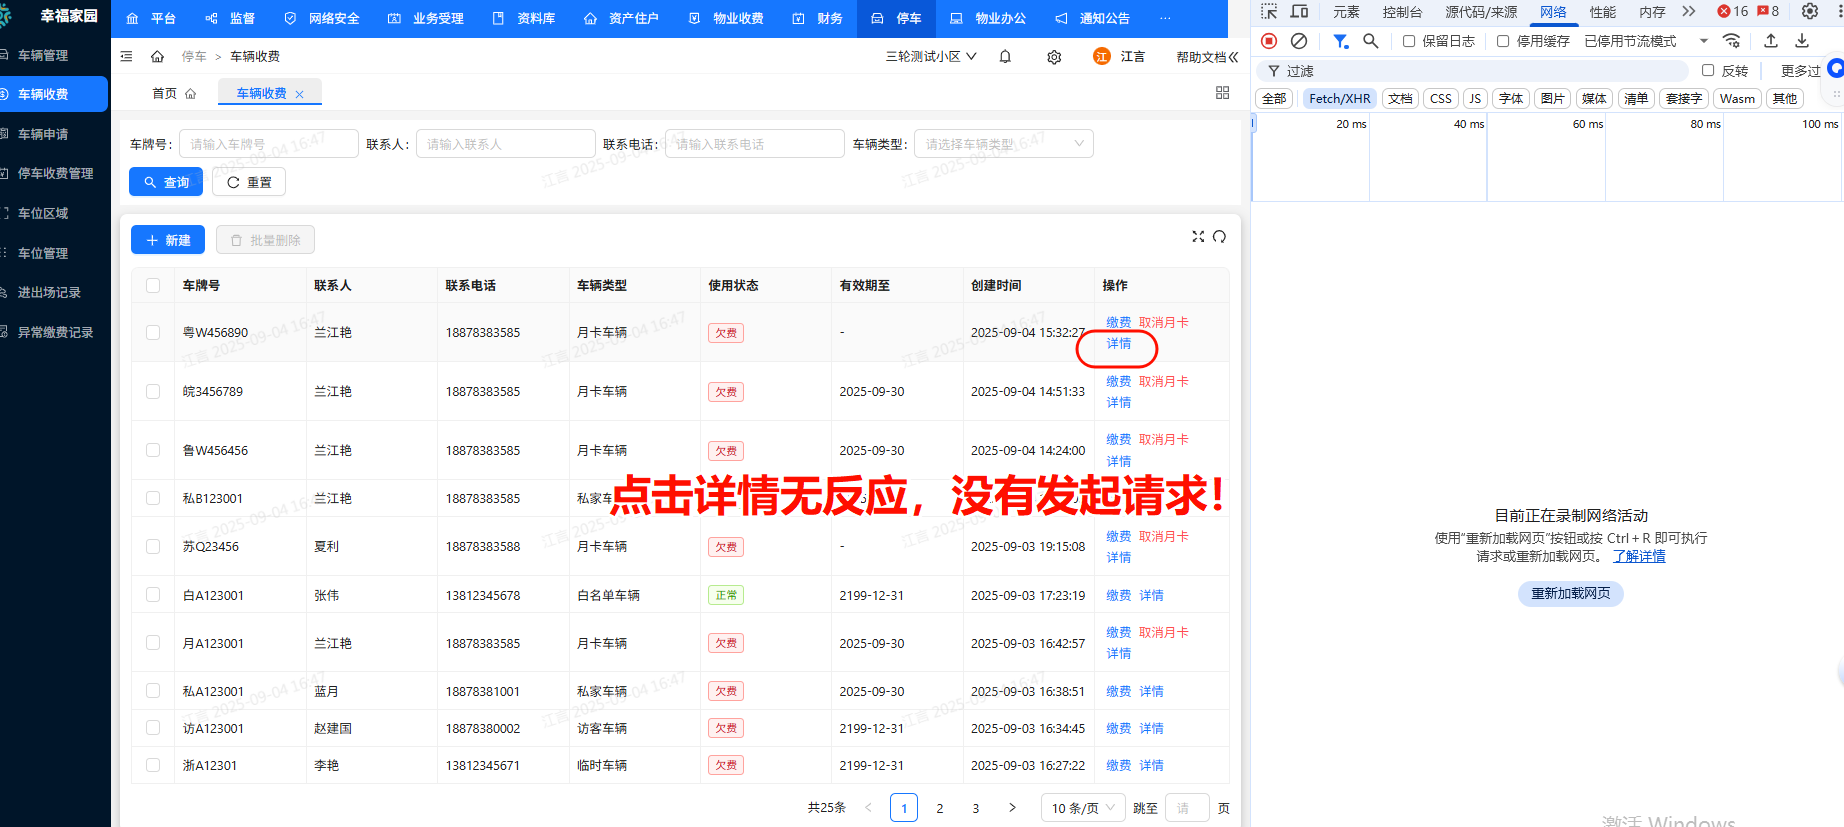1844x827 pixels.
Task: Click the home icon in breadcrumb
Action: 157,57
